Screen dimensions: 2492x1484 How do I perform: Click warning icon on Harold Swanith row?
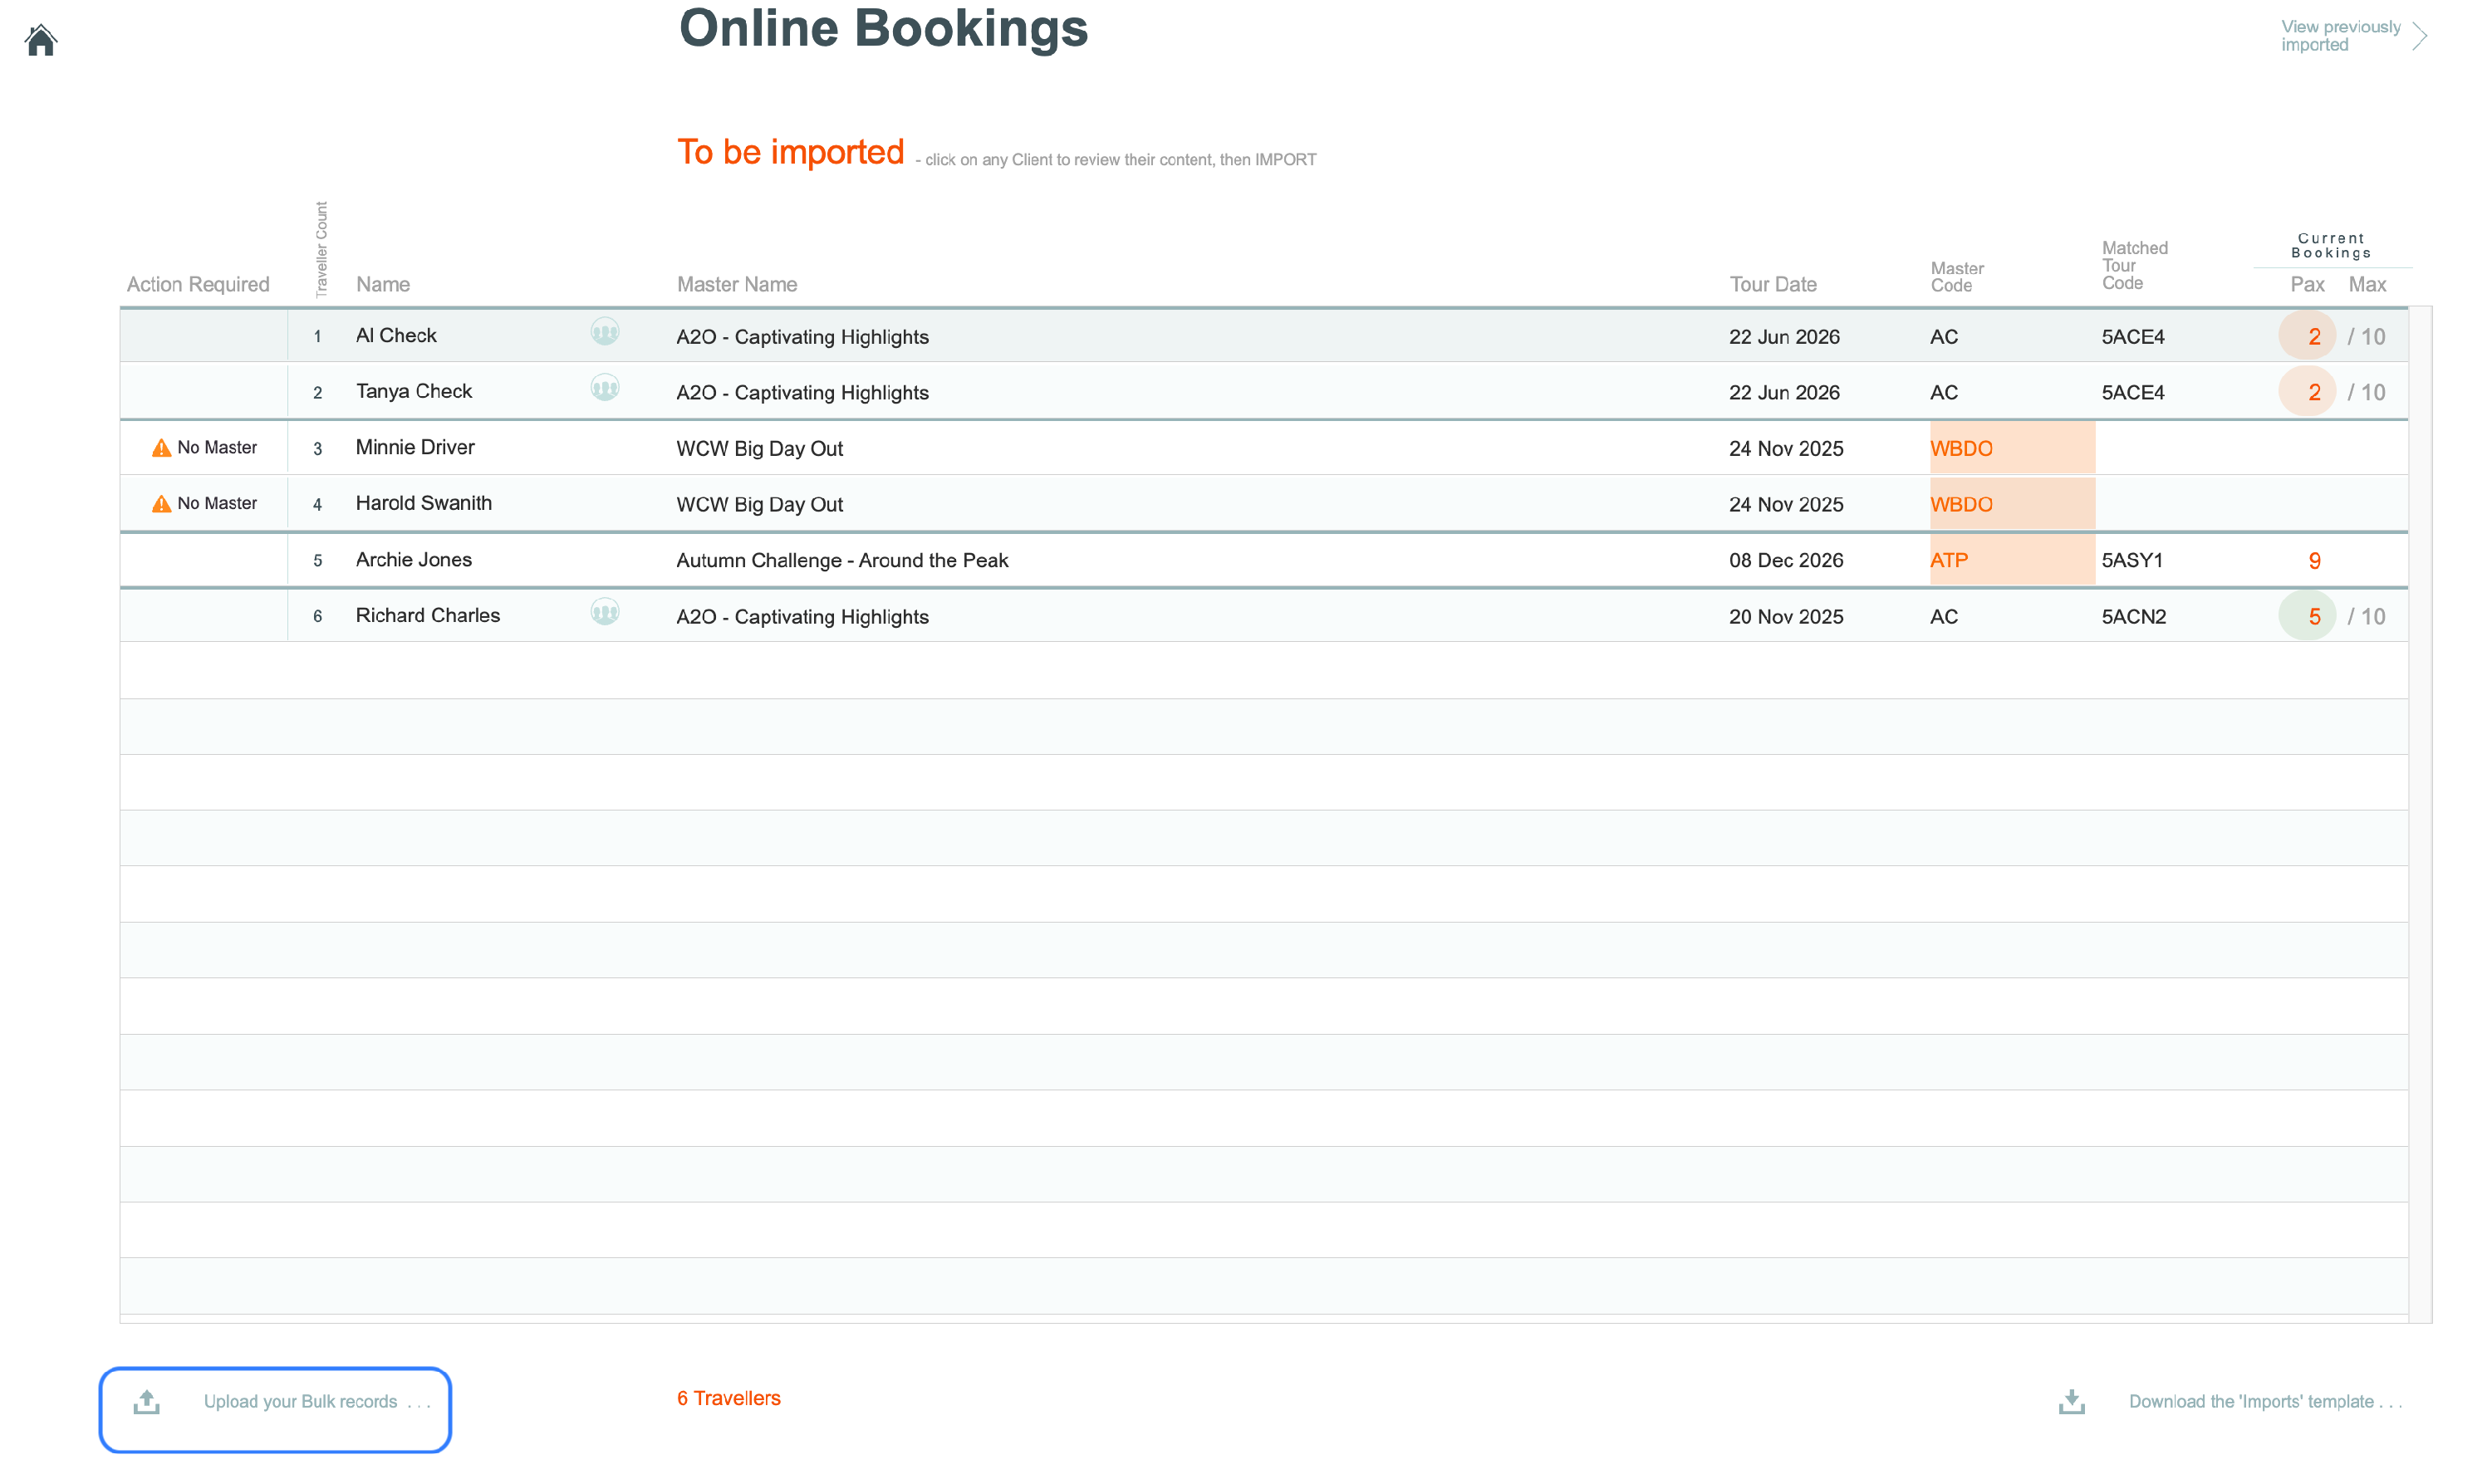click(x=161, y=504)
